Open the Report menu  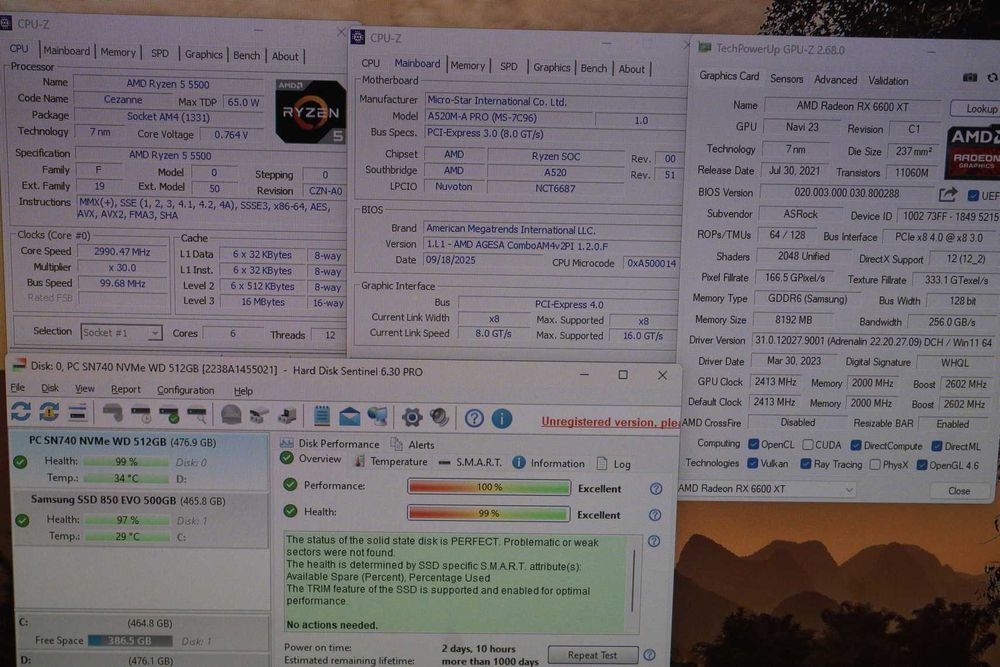click(126, 389)
